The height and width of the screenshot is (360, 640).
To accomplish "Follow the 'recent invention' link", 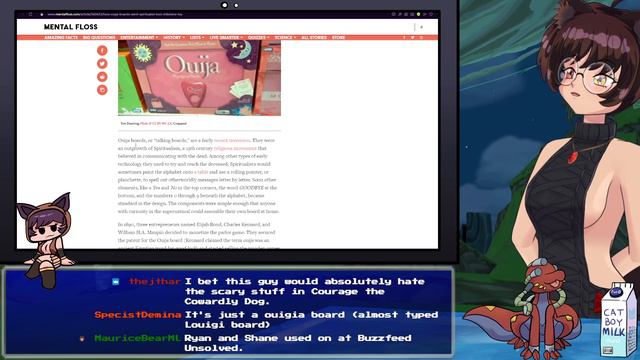I will [x=232, y=140].
